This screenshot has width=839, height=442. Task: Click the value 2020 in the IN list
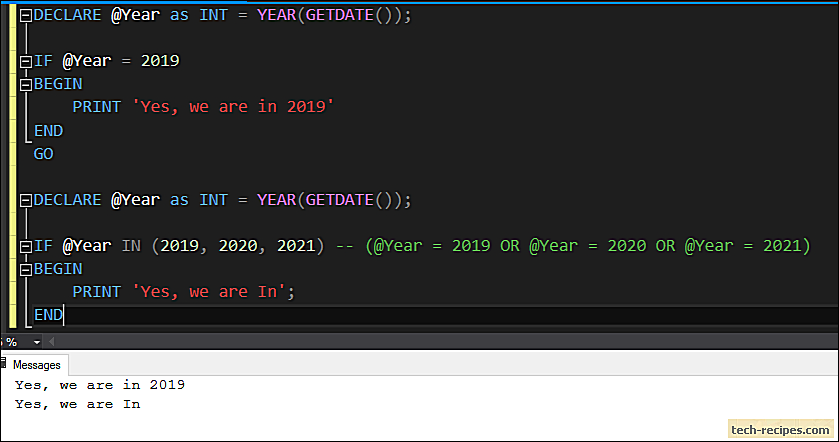238,246
